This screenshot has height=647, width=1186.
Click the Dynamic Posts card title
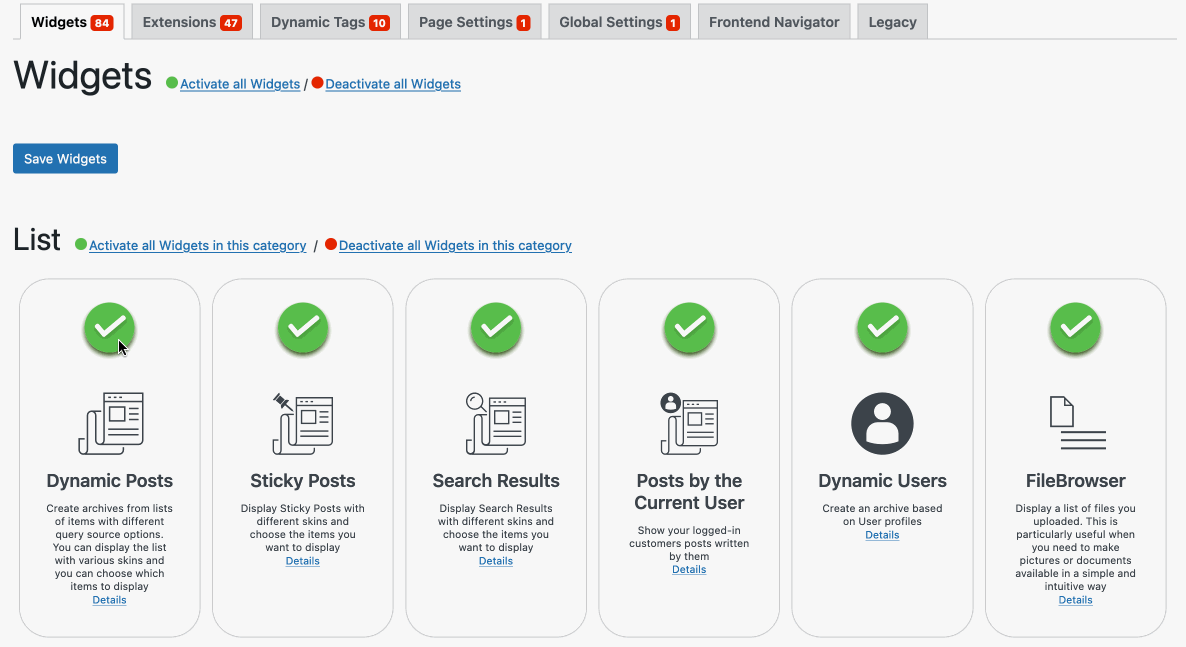pyautogui.click(x=110, y=481)
